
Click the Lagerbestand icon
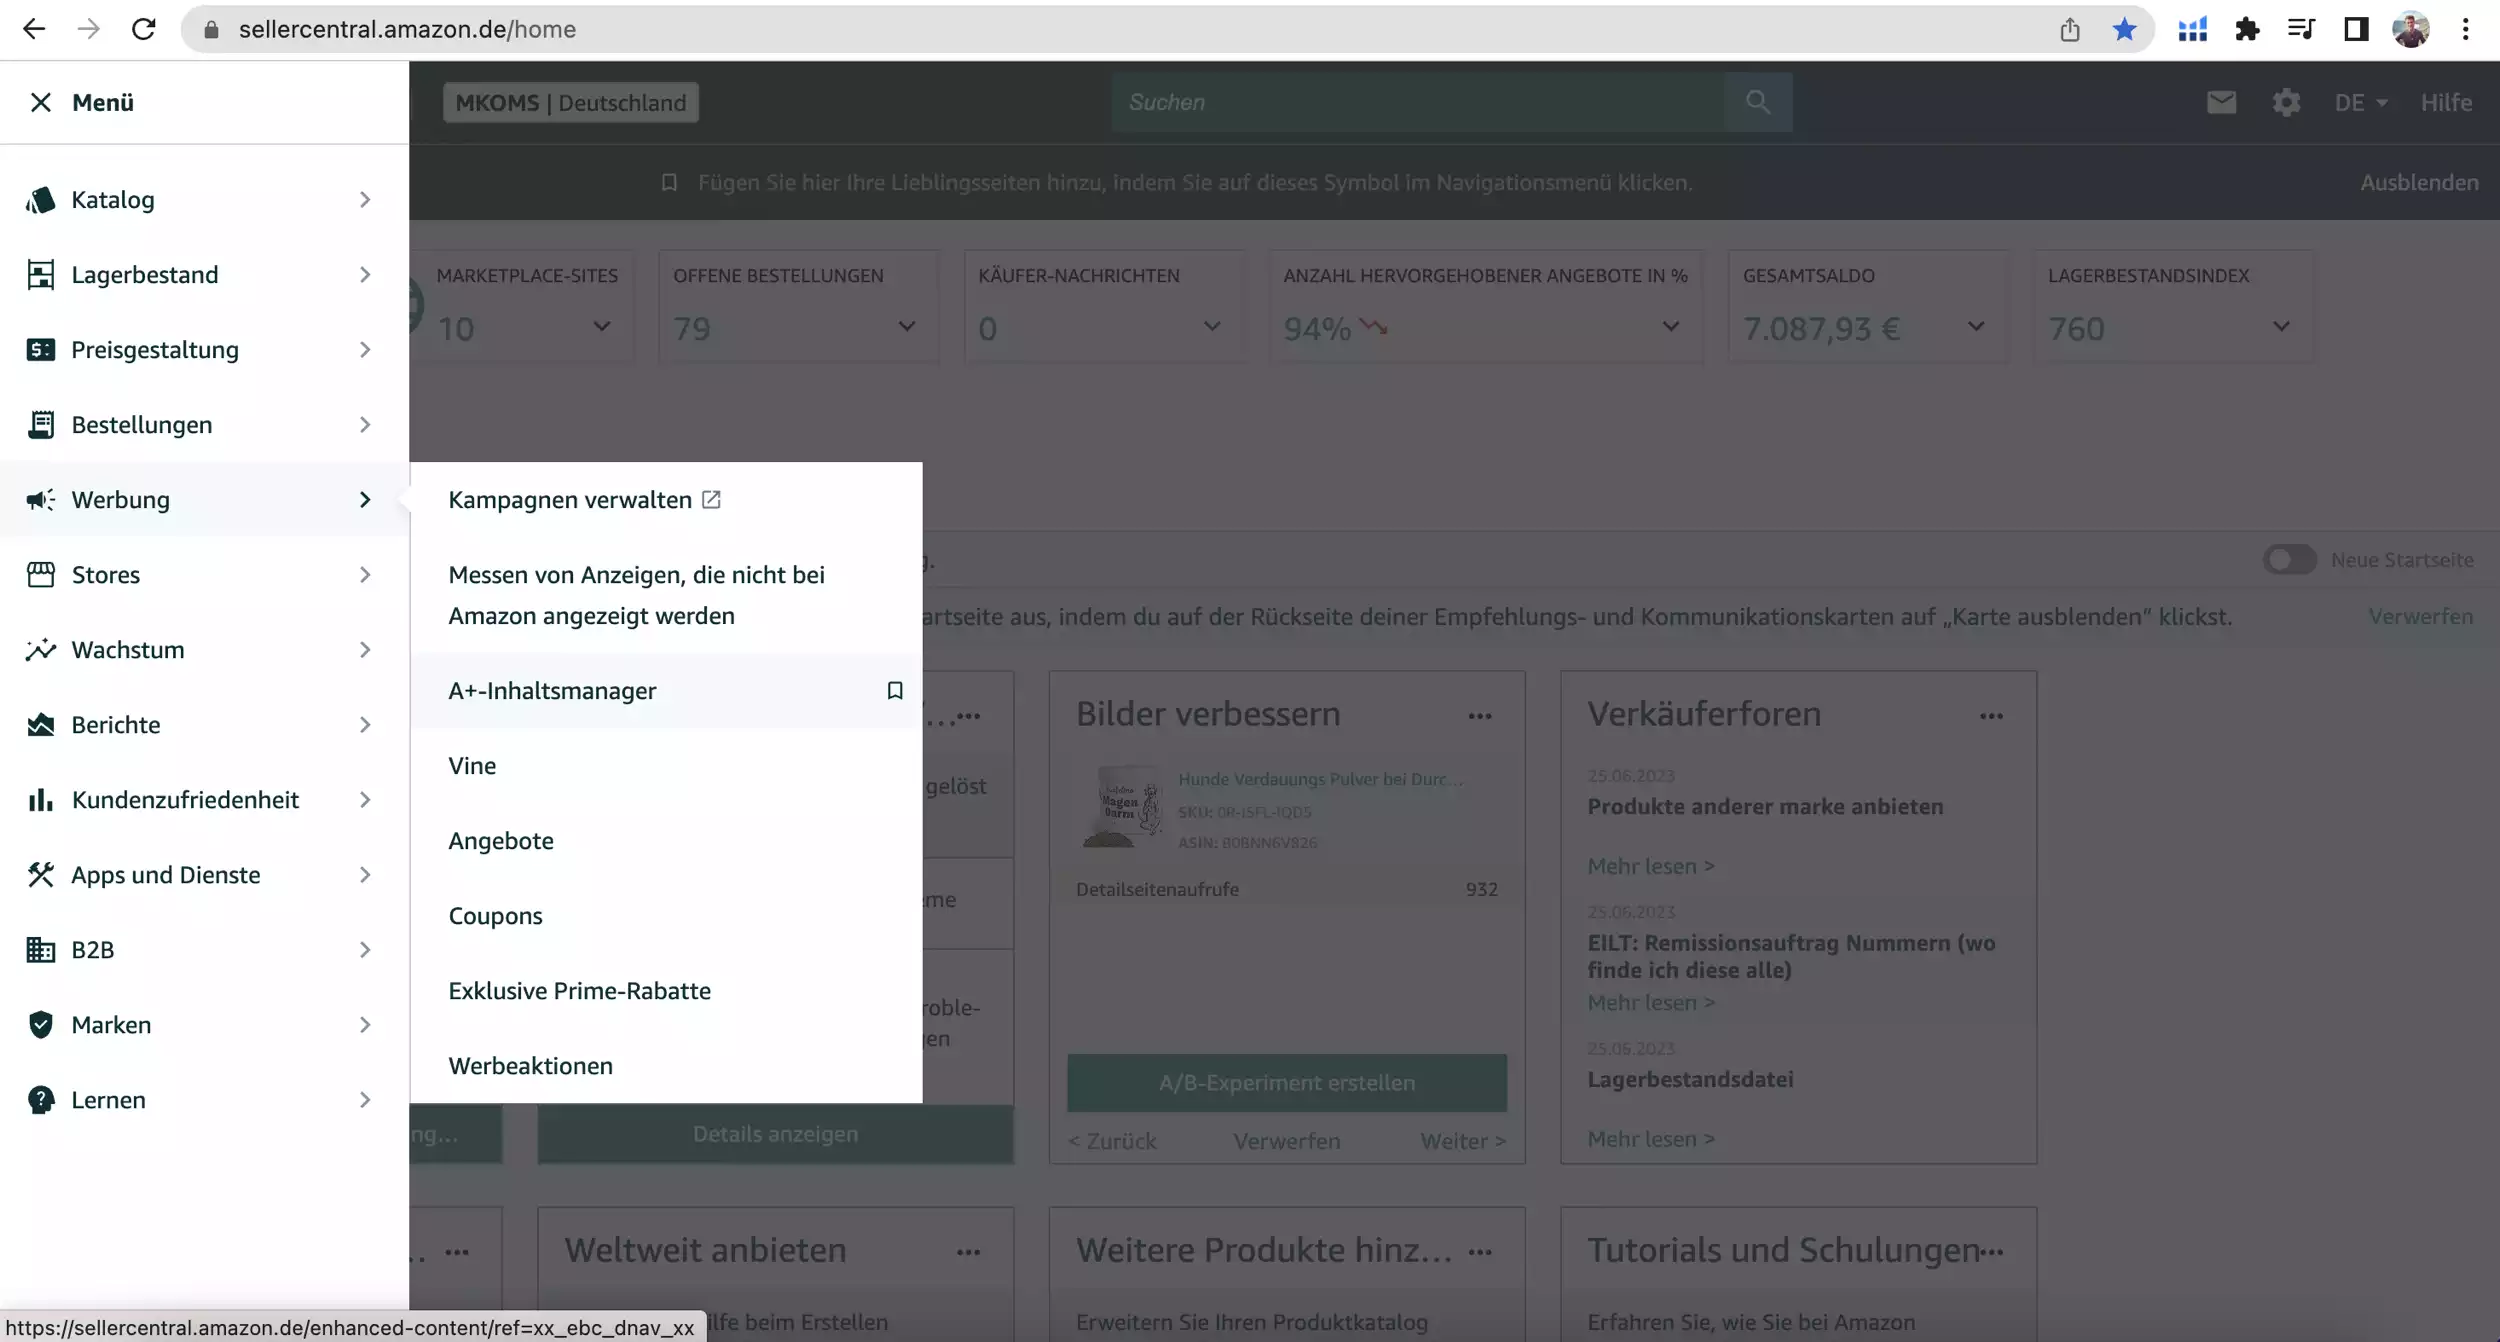(x=40, y=275)
